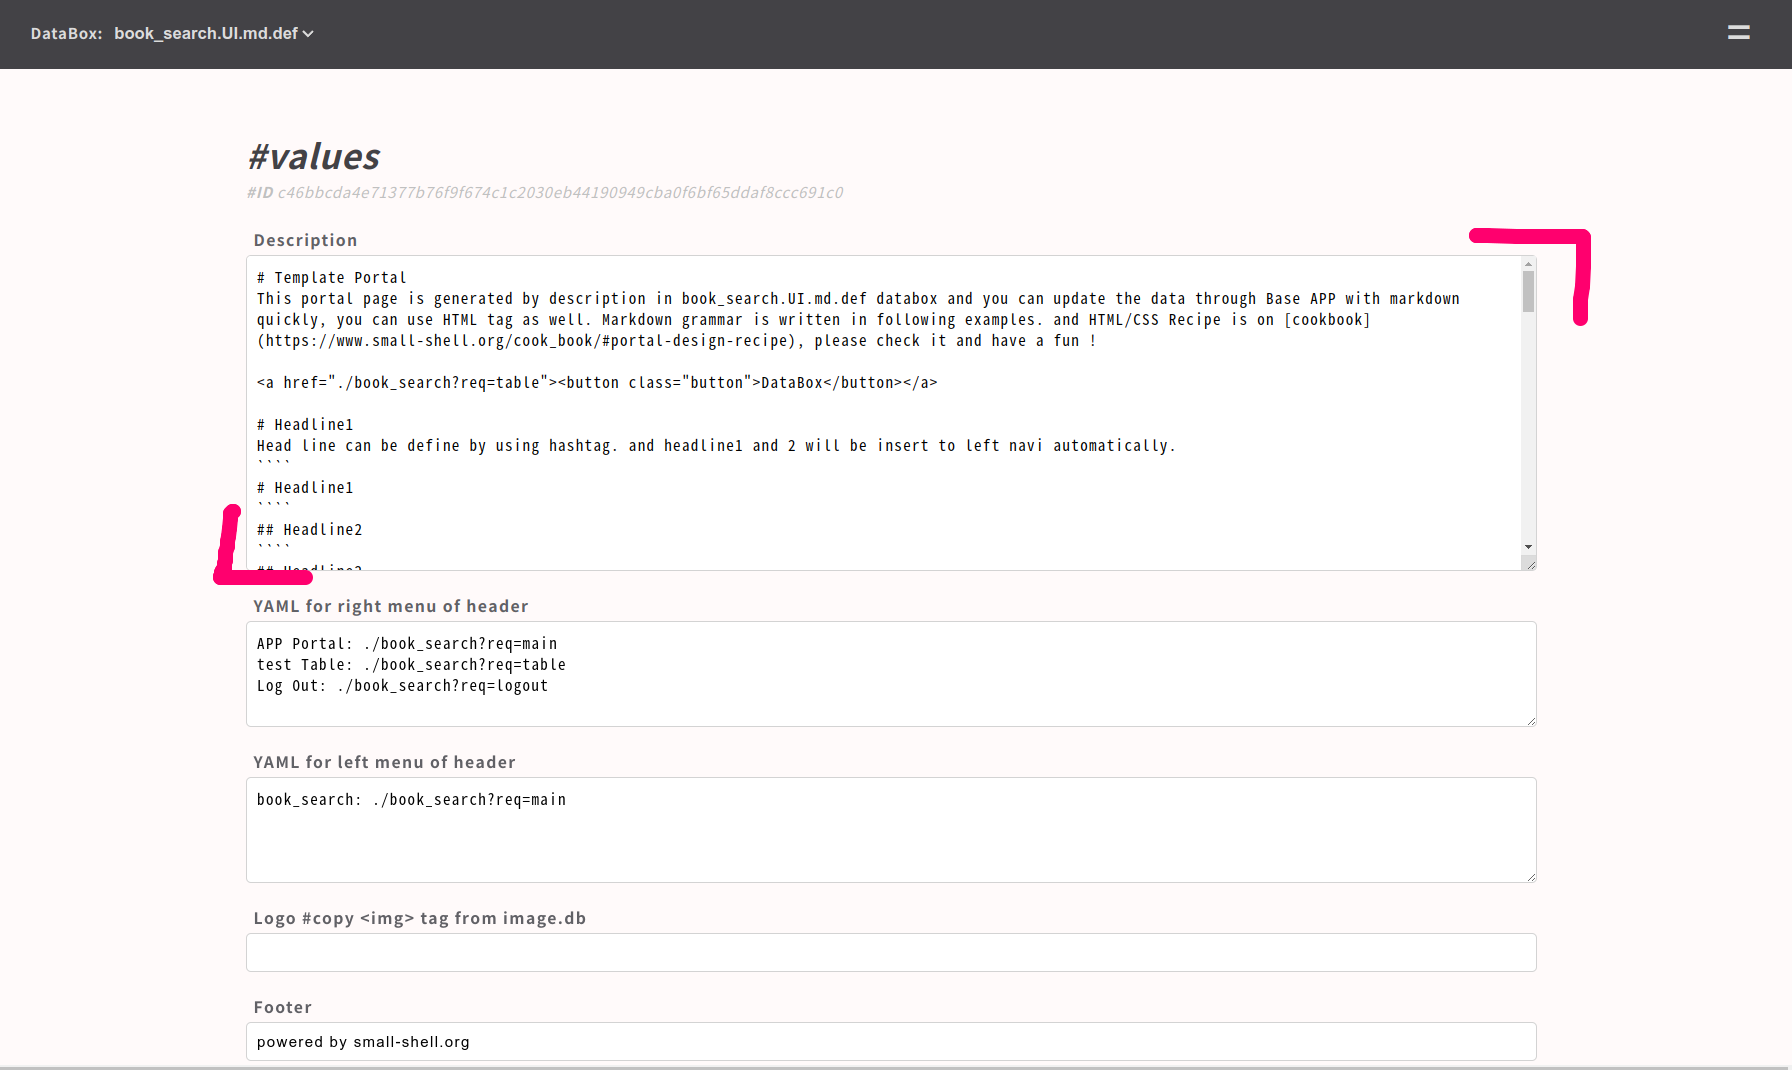Click the Description scrollbar up arrow
This screenshot has height=1070, width=1792.
1528,264
